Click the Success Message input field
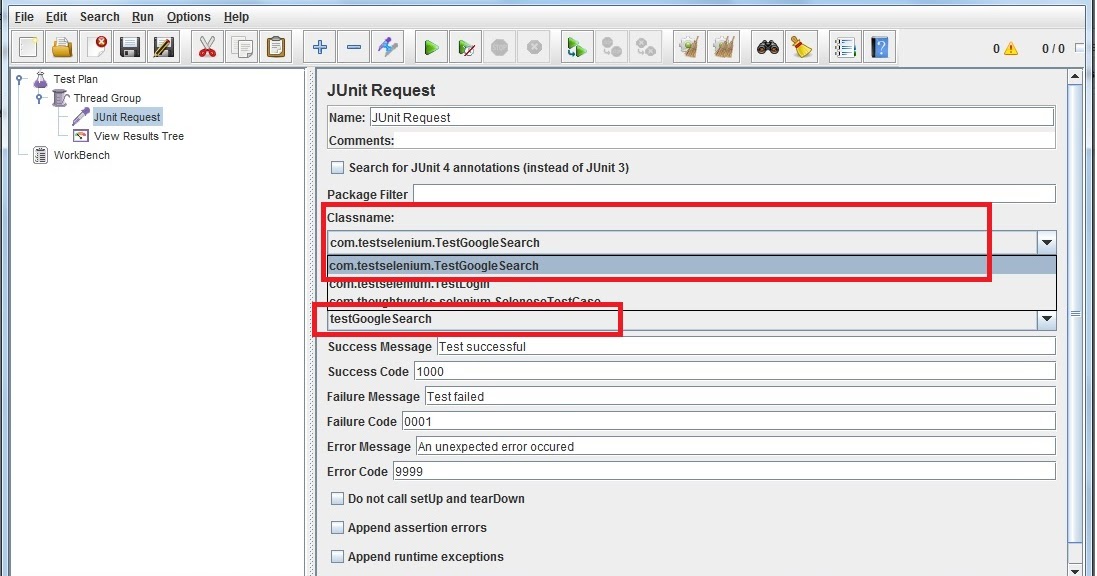The height and width of the screenshot is (576, 1097). click(x=700, y=346)
